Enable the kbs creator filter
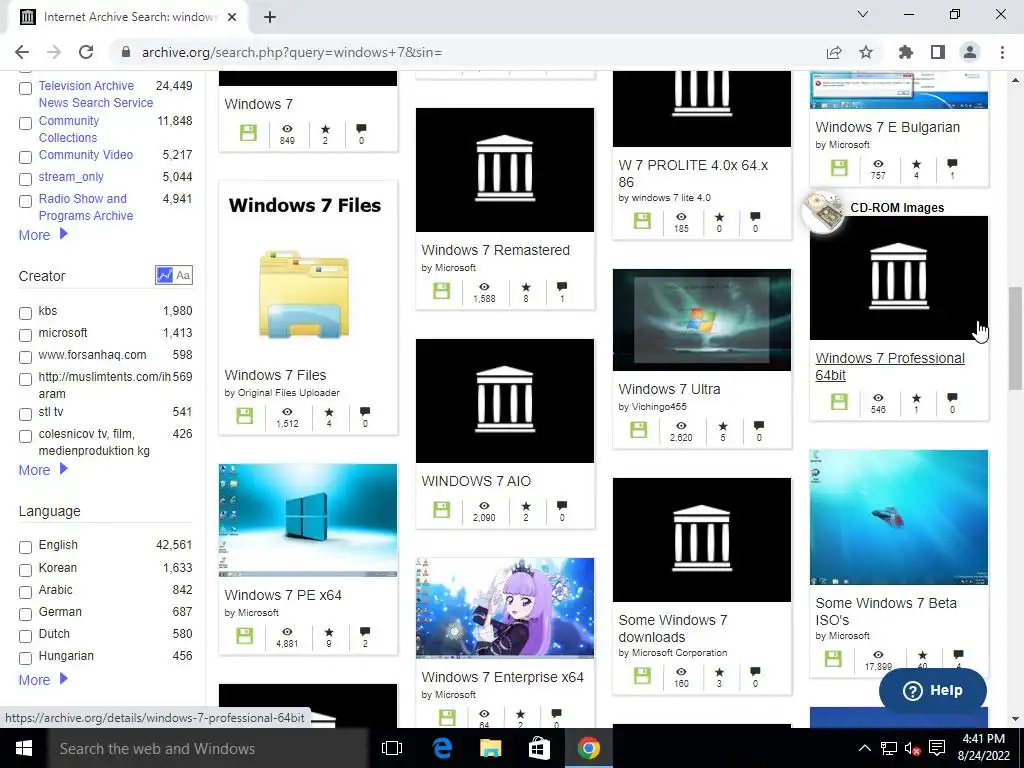This screenshot has height=768, width=1024. pos(25,313)
